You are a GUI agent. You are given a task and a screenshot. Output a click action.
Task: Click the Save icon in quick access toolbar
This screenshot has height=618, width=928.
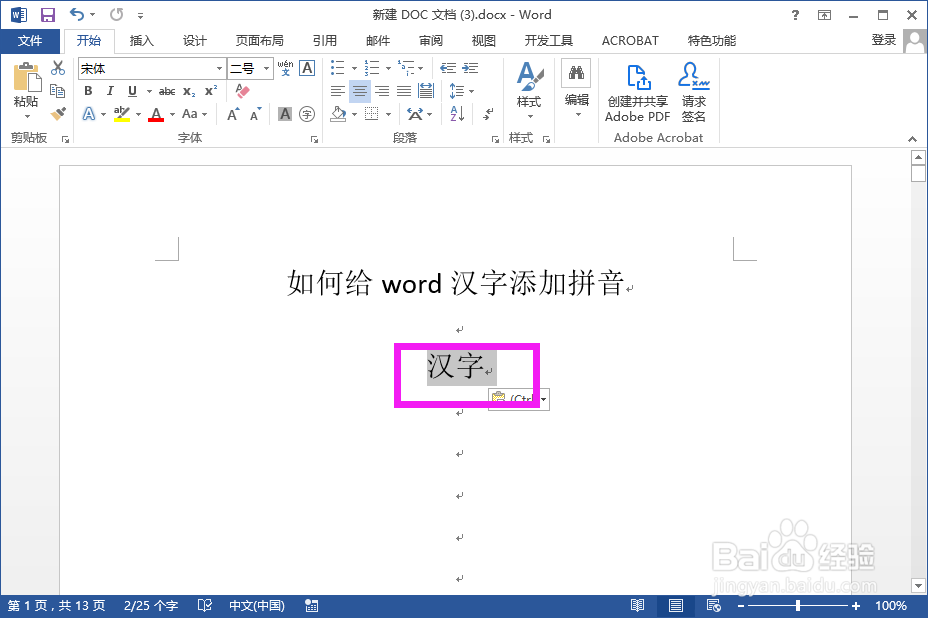pos(47,15)
